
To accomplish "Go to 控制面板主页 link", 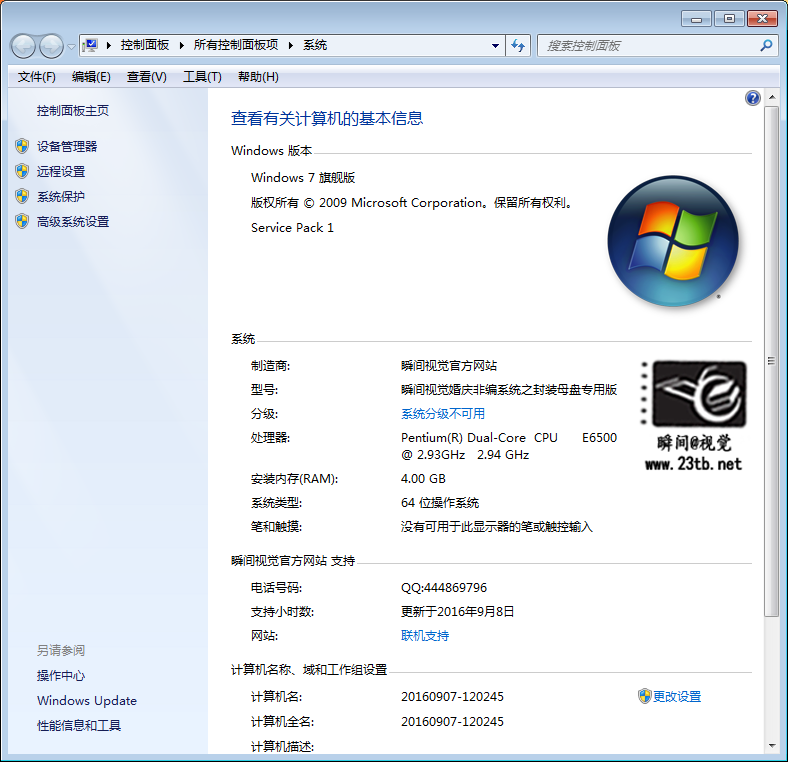I will tap(73, 111).
